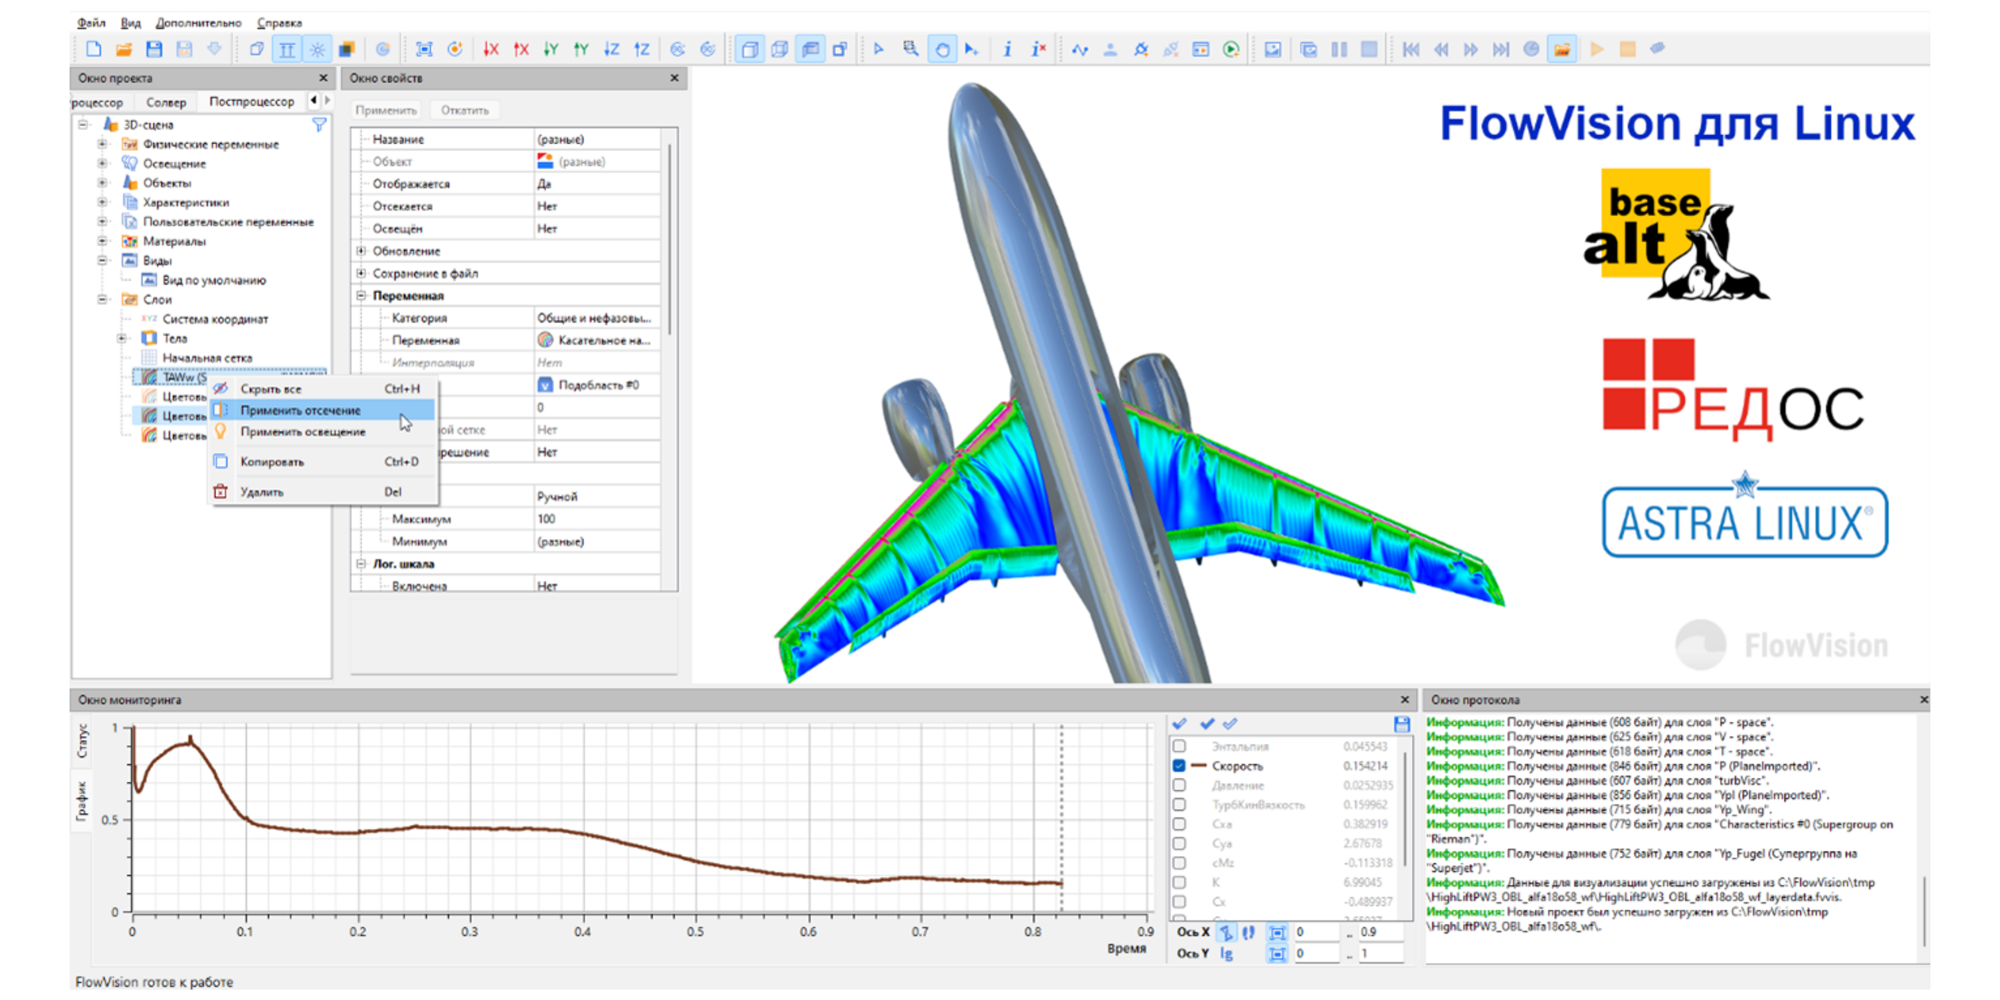Check the Энтальпия checkbox

pyautogui.click(x=1179, y=746)
